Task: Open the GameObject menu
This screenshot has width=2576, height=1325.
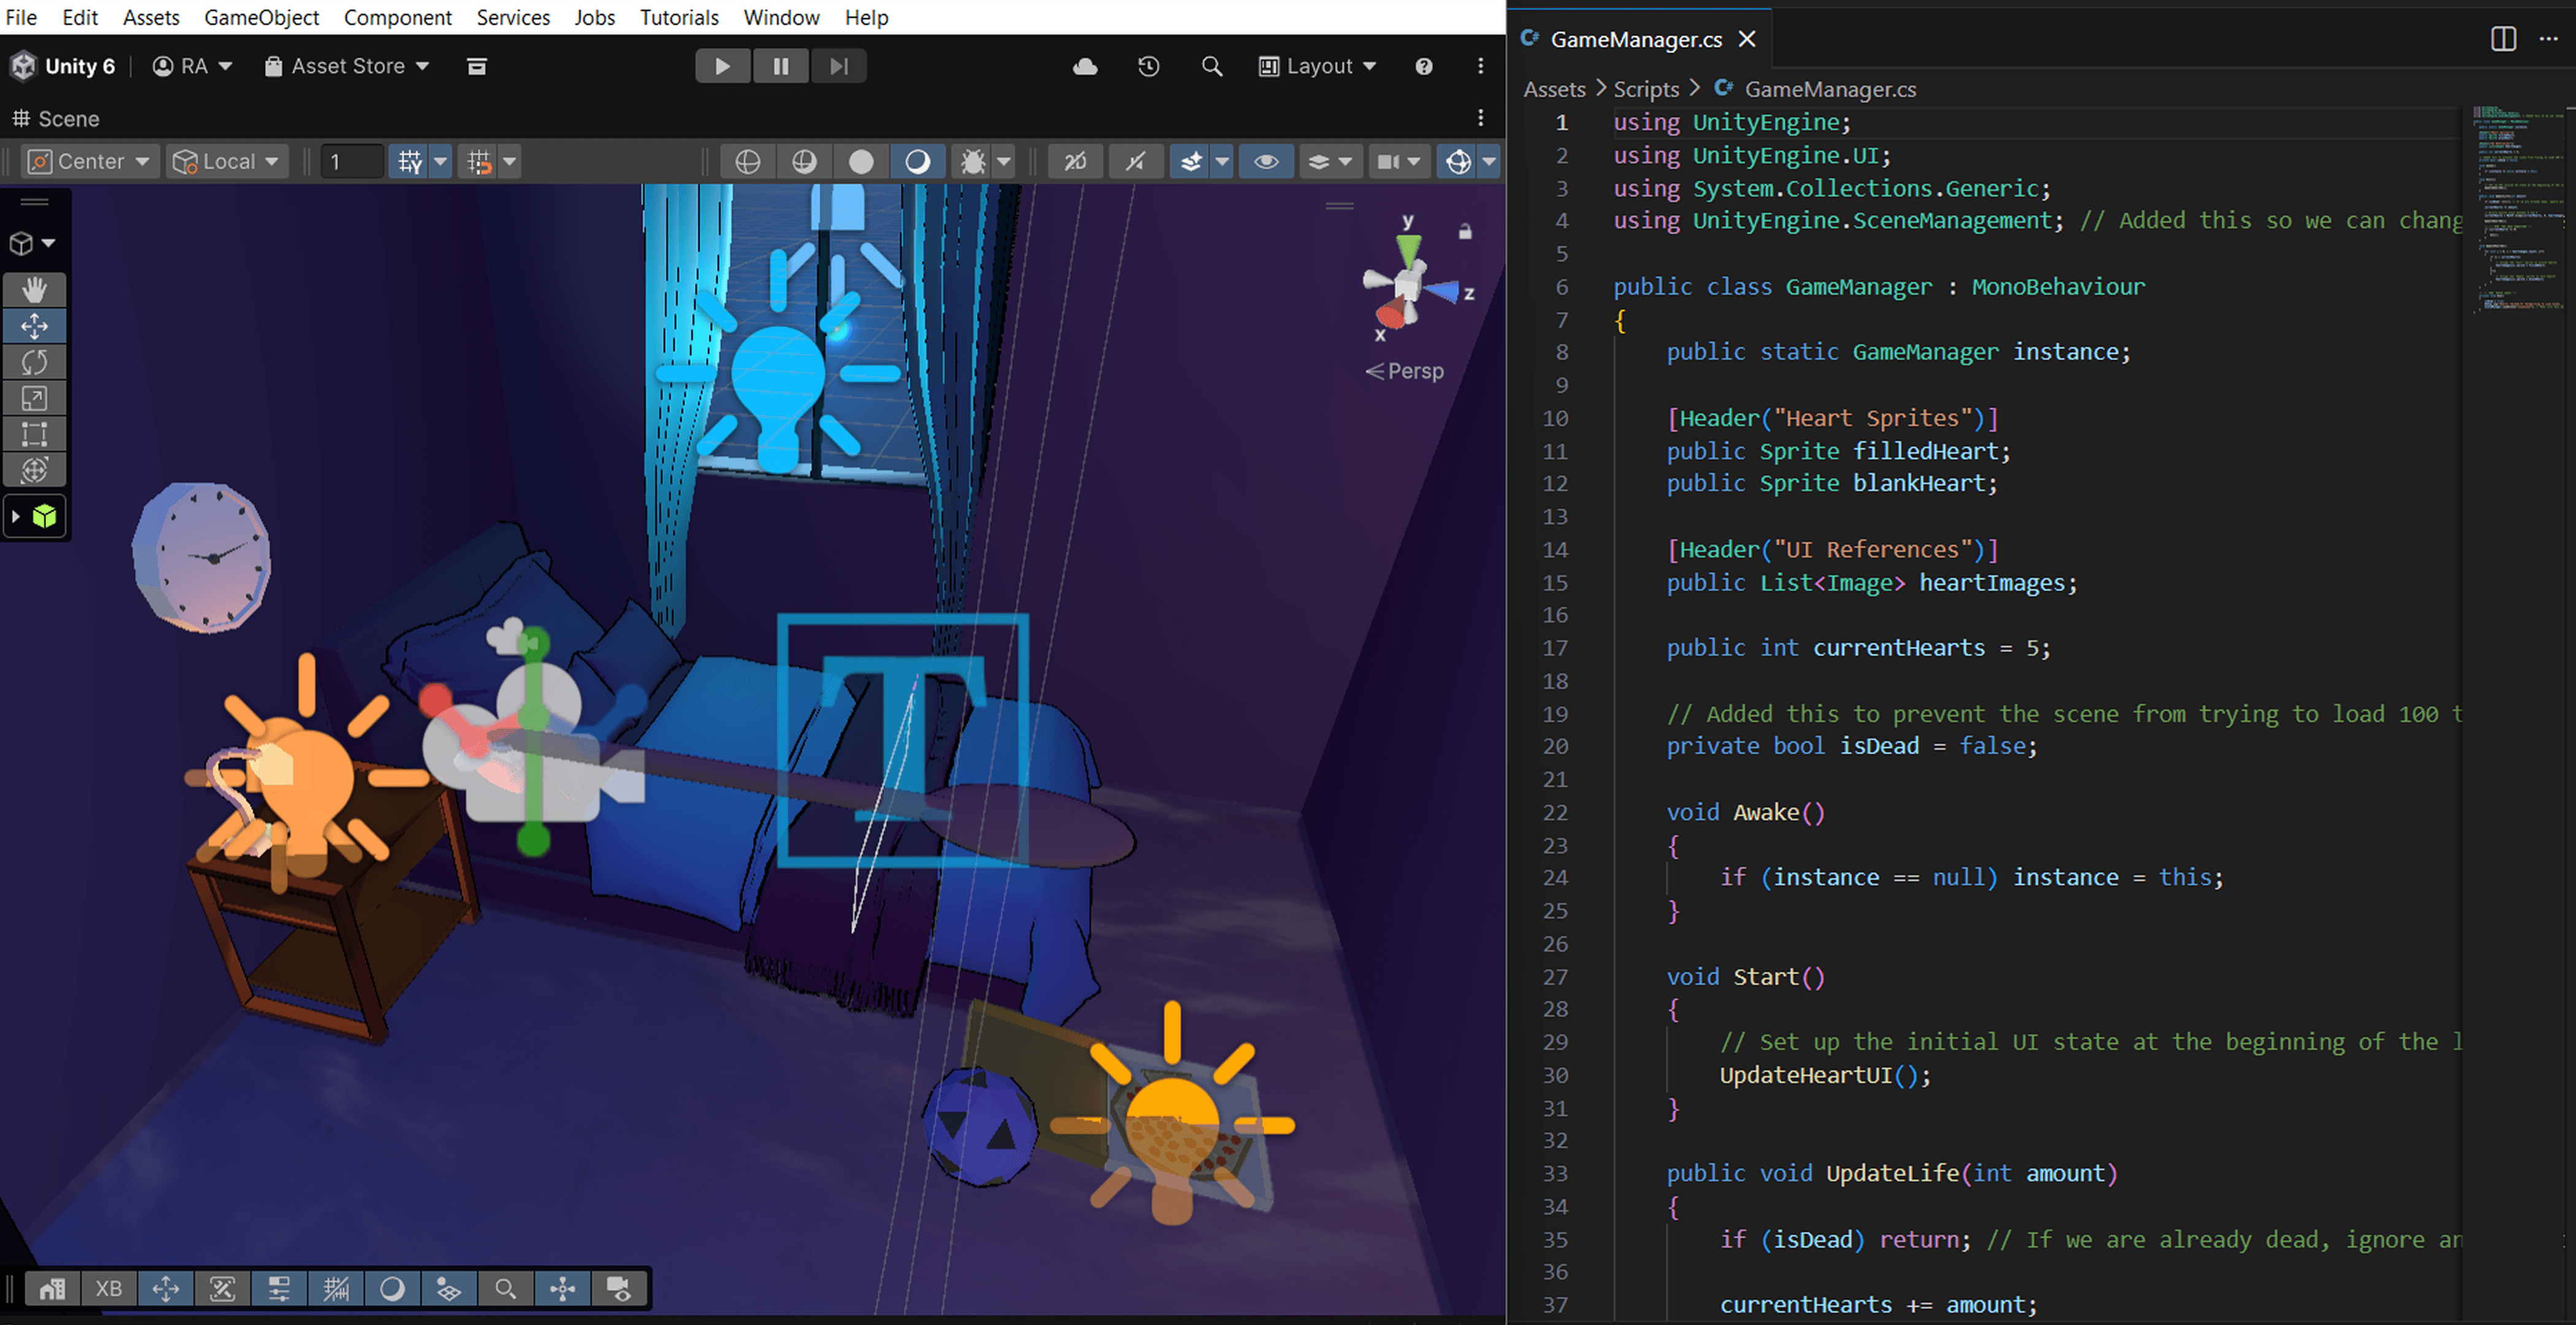Action: coord(261,17)
